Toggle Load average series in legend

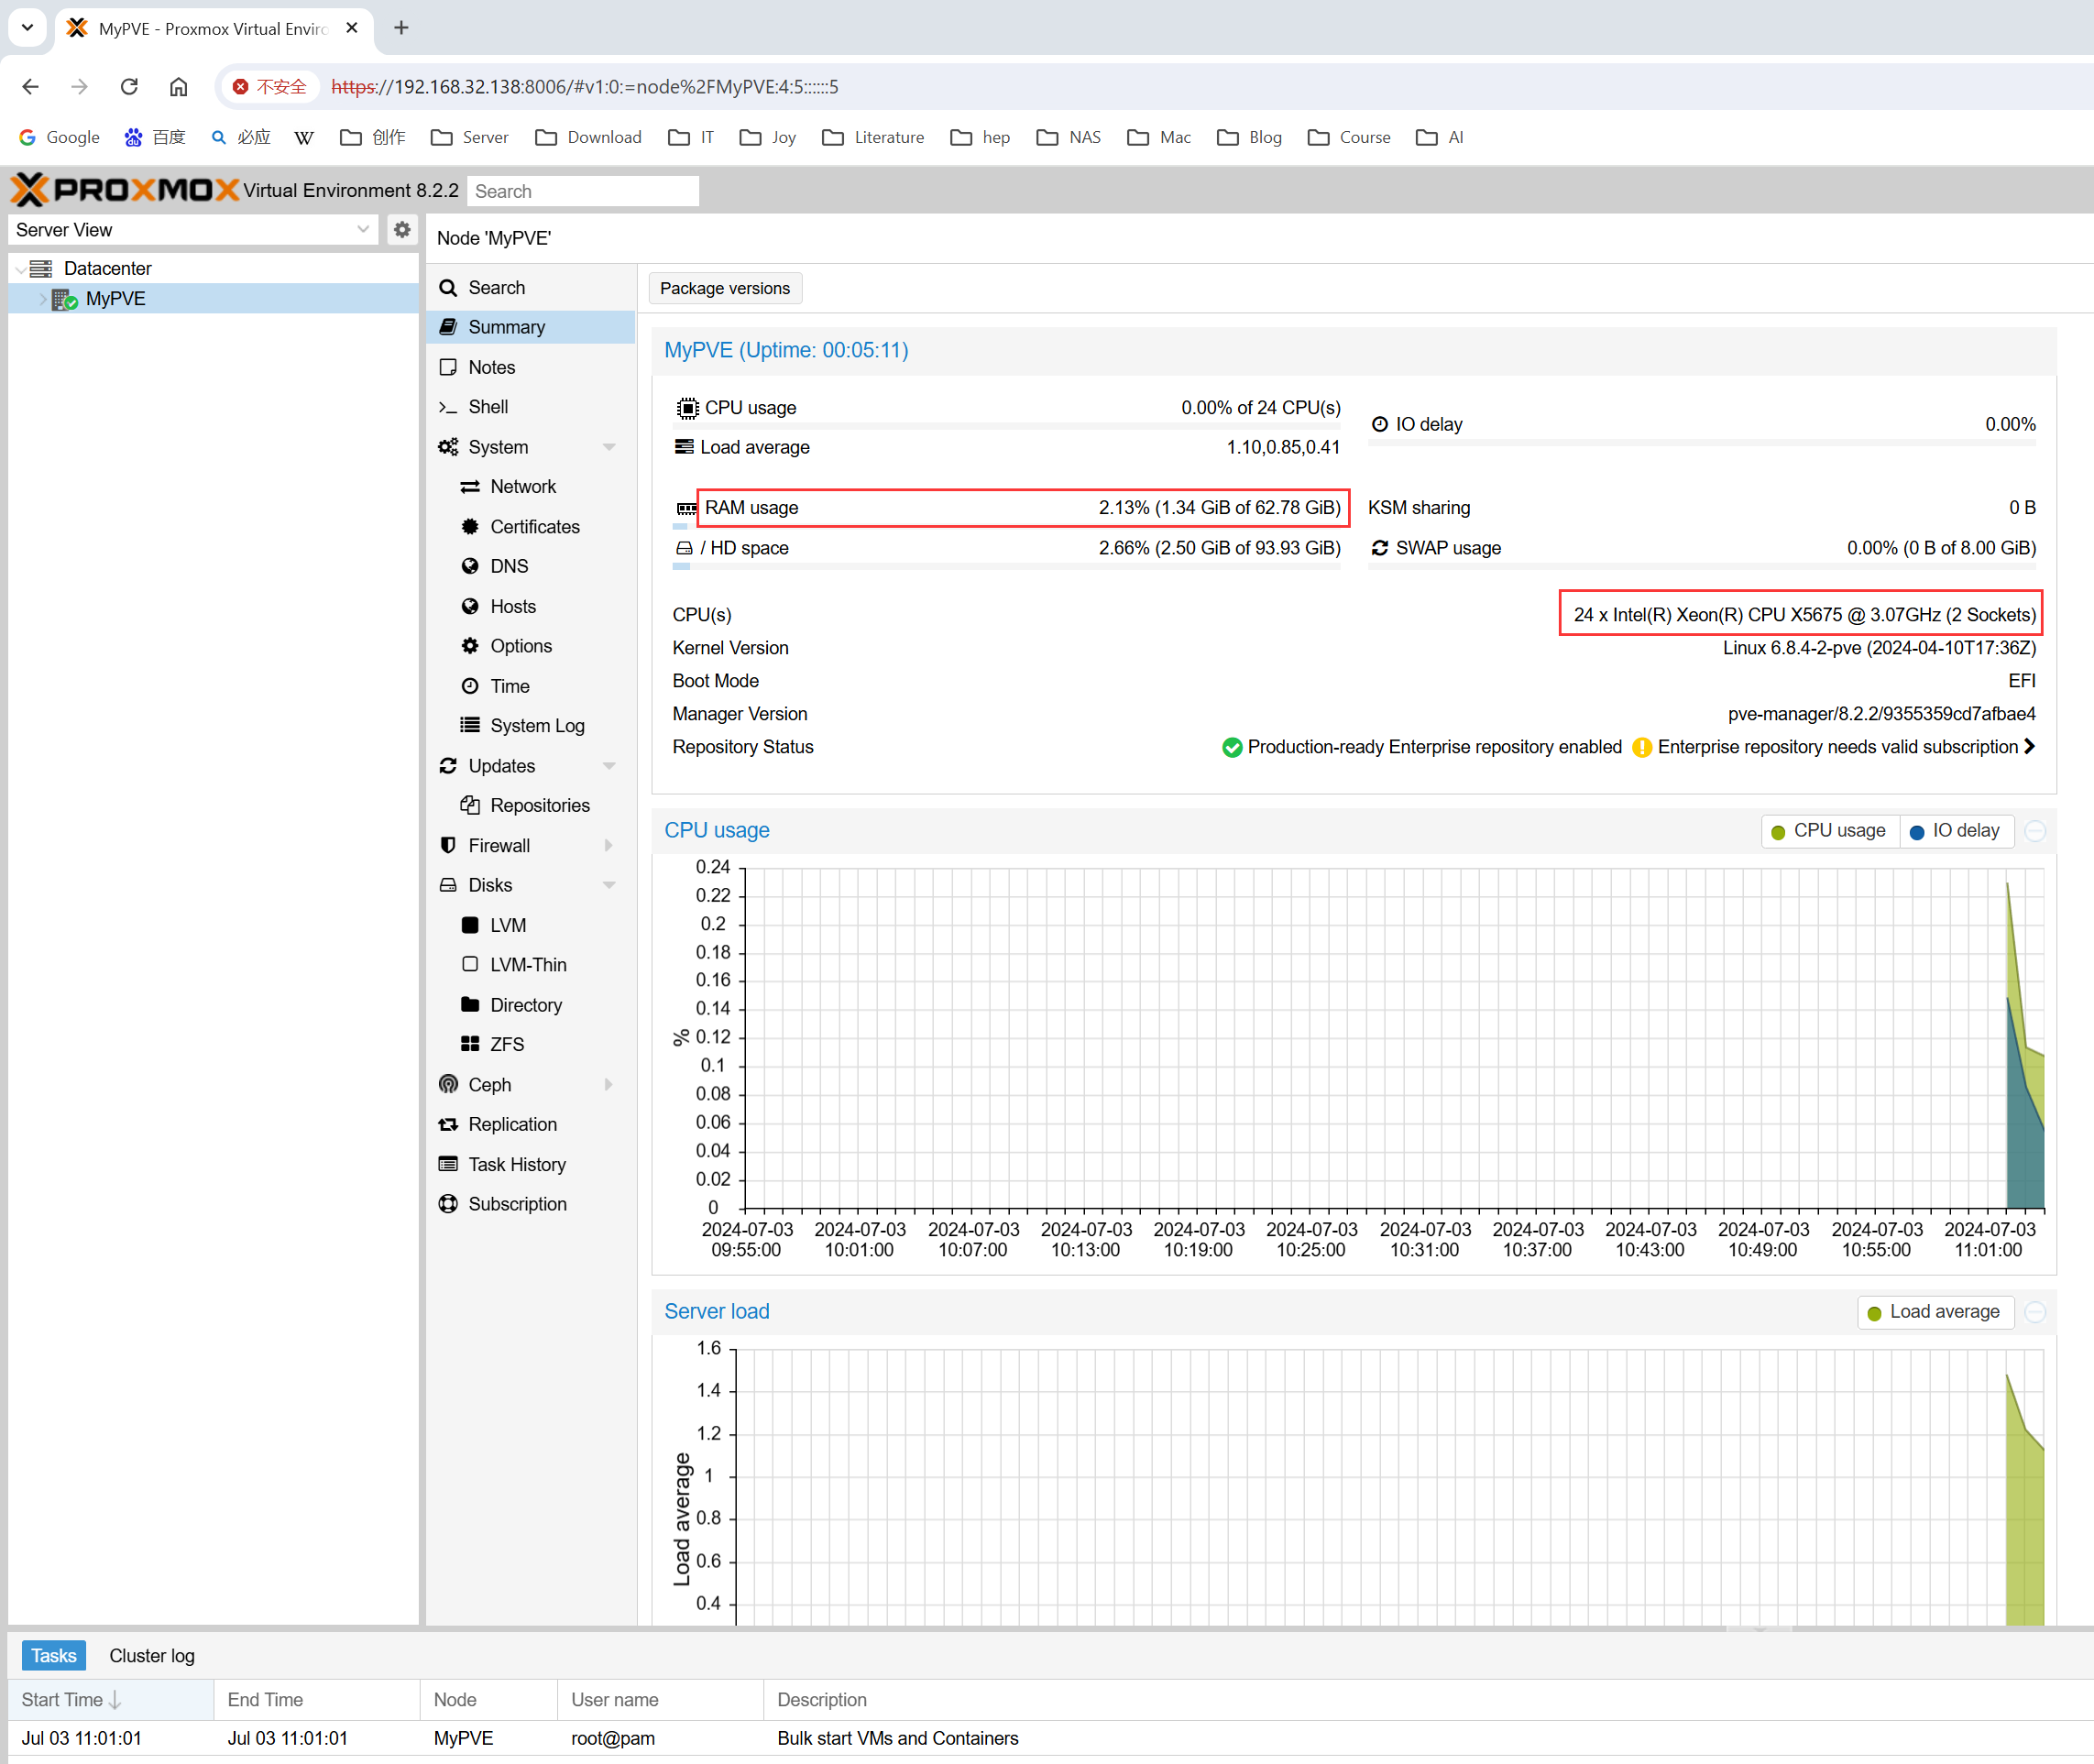point(1935,1312)
